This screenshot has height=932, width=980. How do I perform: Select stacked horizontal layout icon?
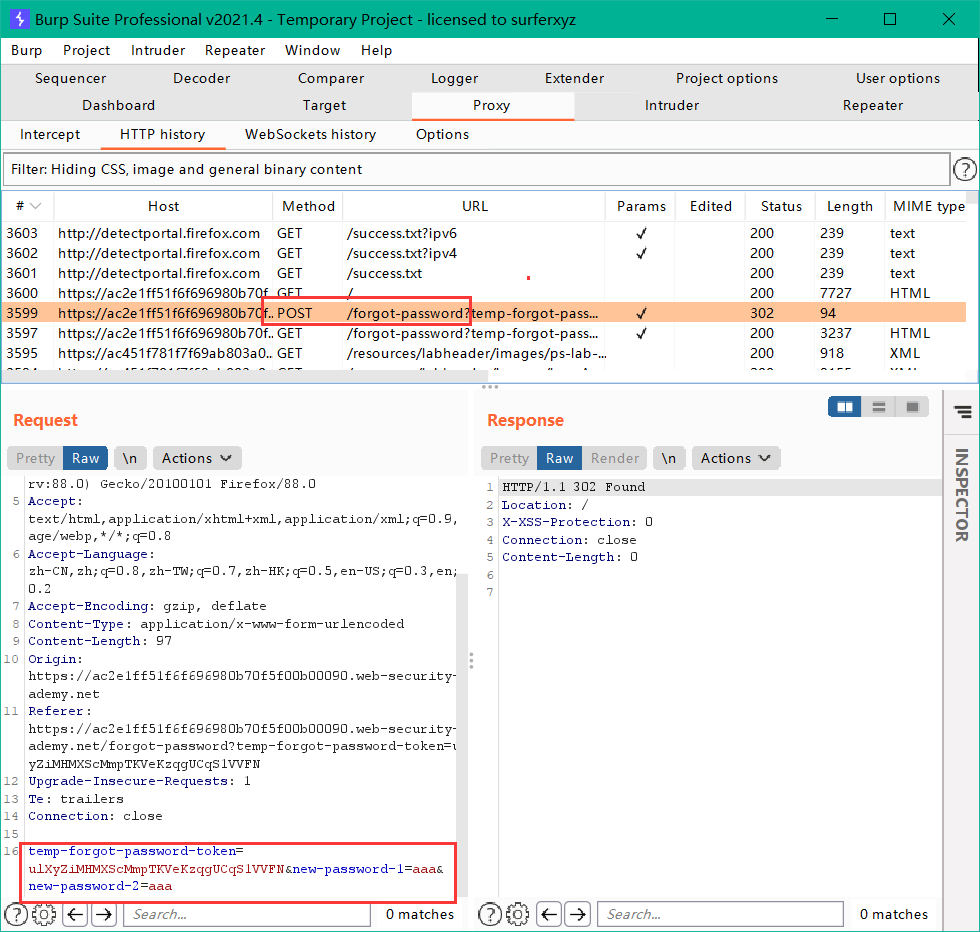point(878,407)
